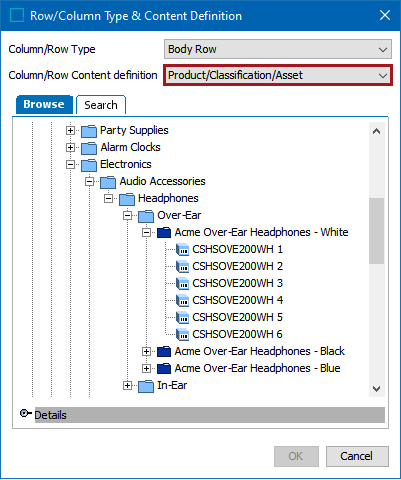Image resolution: width=401 pixels, height=480 pixels.
Task: Collapse the Over-Ear folder node
Action: pyautogui.click(x=127, y=216)
